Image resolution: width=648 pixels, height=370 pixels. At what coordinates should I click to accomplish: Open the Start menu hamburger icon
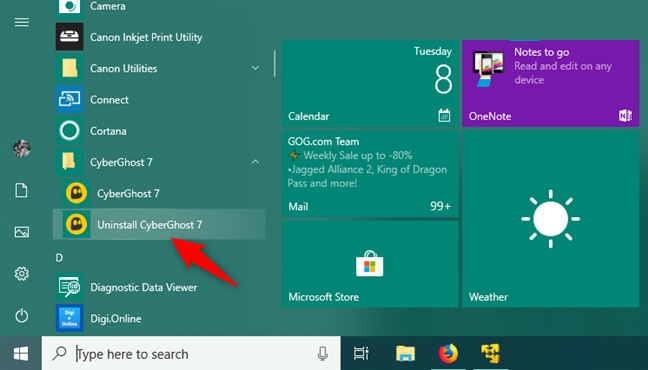(x=21, y=22)
